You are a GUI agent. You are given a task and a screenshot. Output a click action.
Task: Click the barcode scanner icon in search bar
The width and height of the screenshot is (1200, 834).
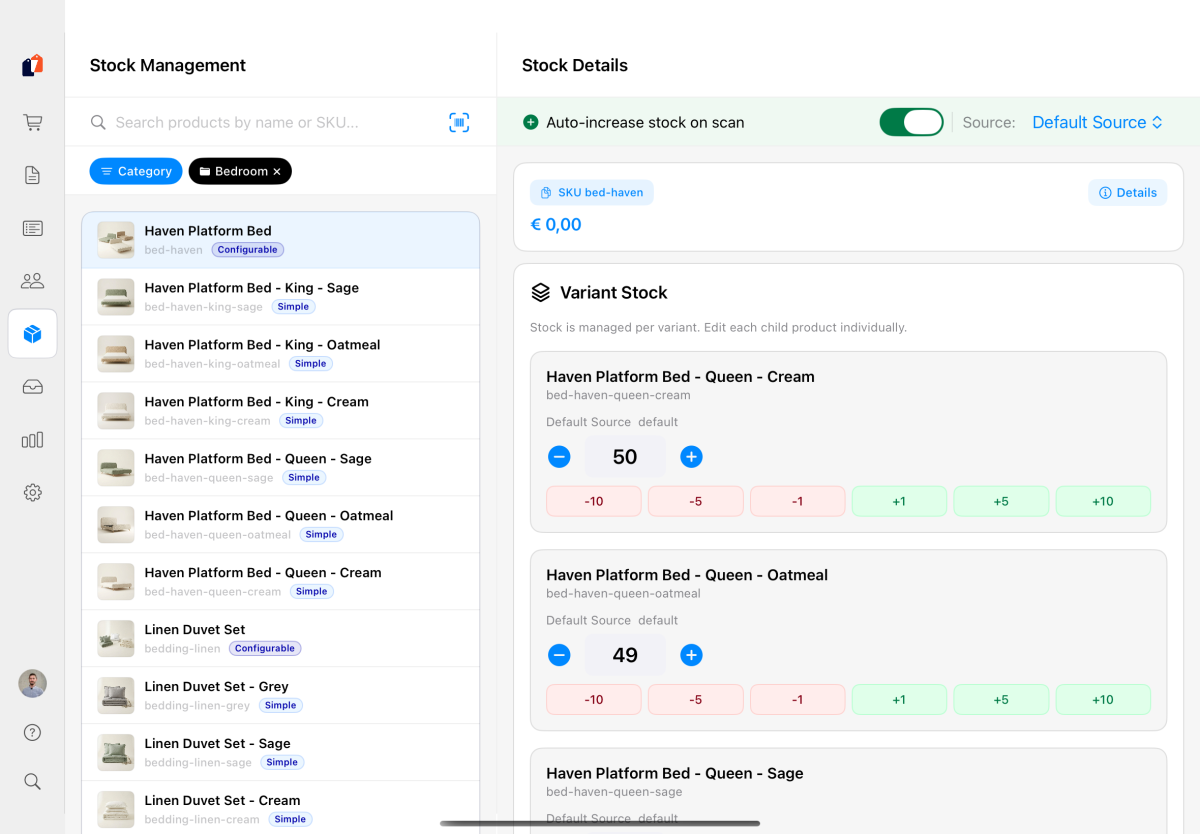click(x=459, y=122)
